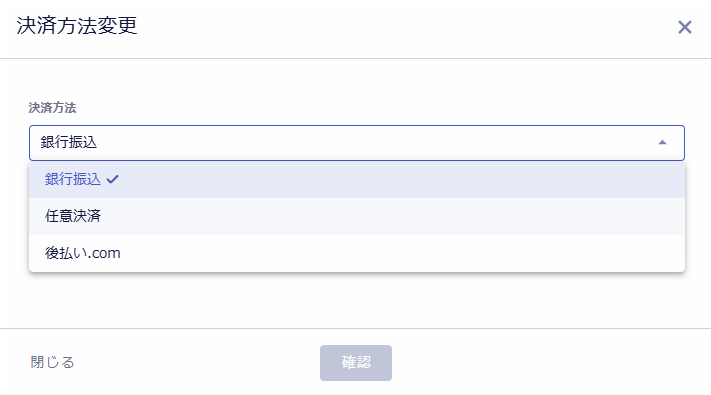Click the 決済方法 combo box field
711x395 pixels.
click(x=357, y=143)
